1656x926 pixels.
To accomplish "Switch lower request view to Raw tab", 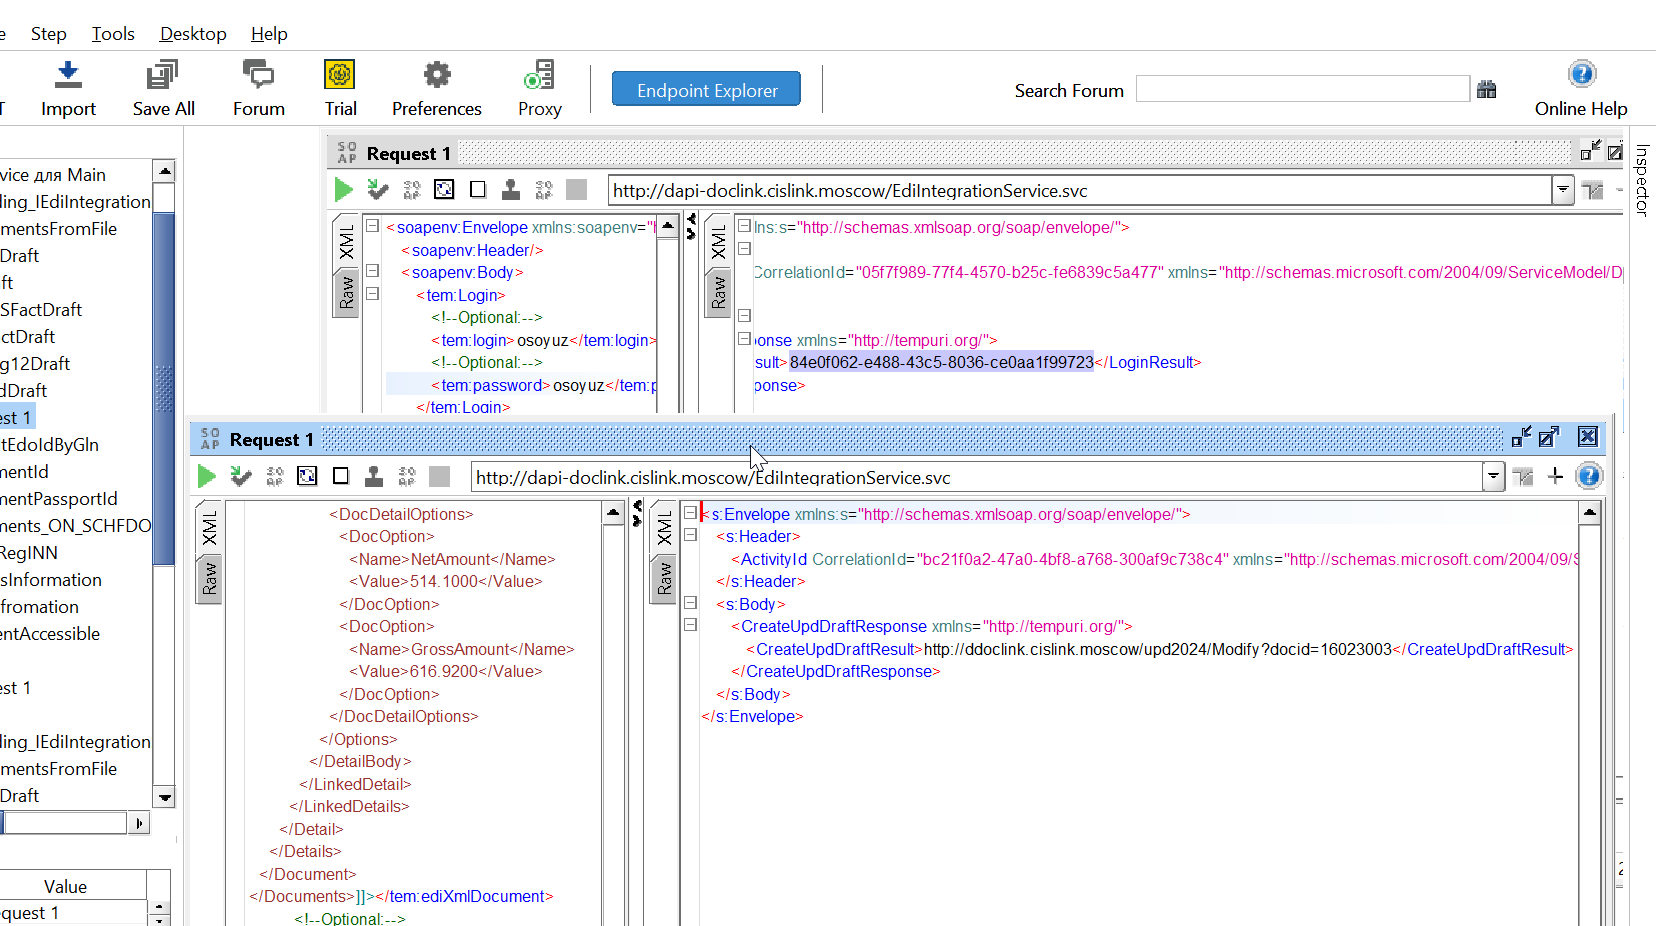I will pos(209,578).
